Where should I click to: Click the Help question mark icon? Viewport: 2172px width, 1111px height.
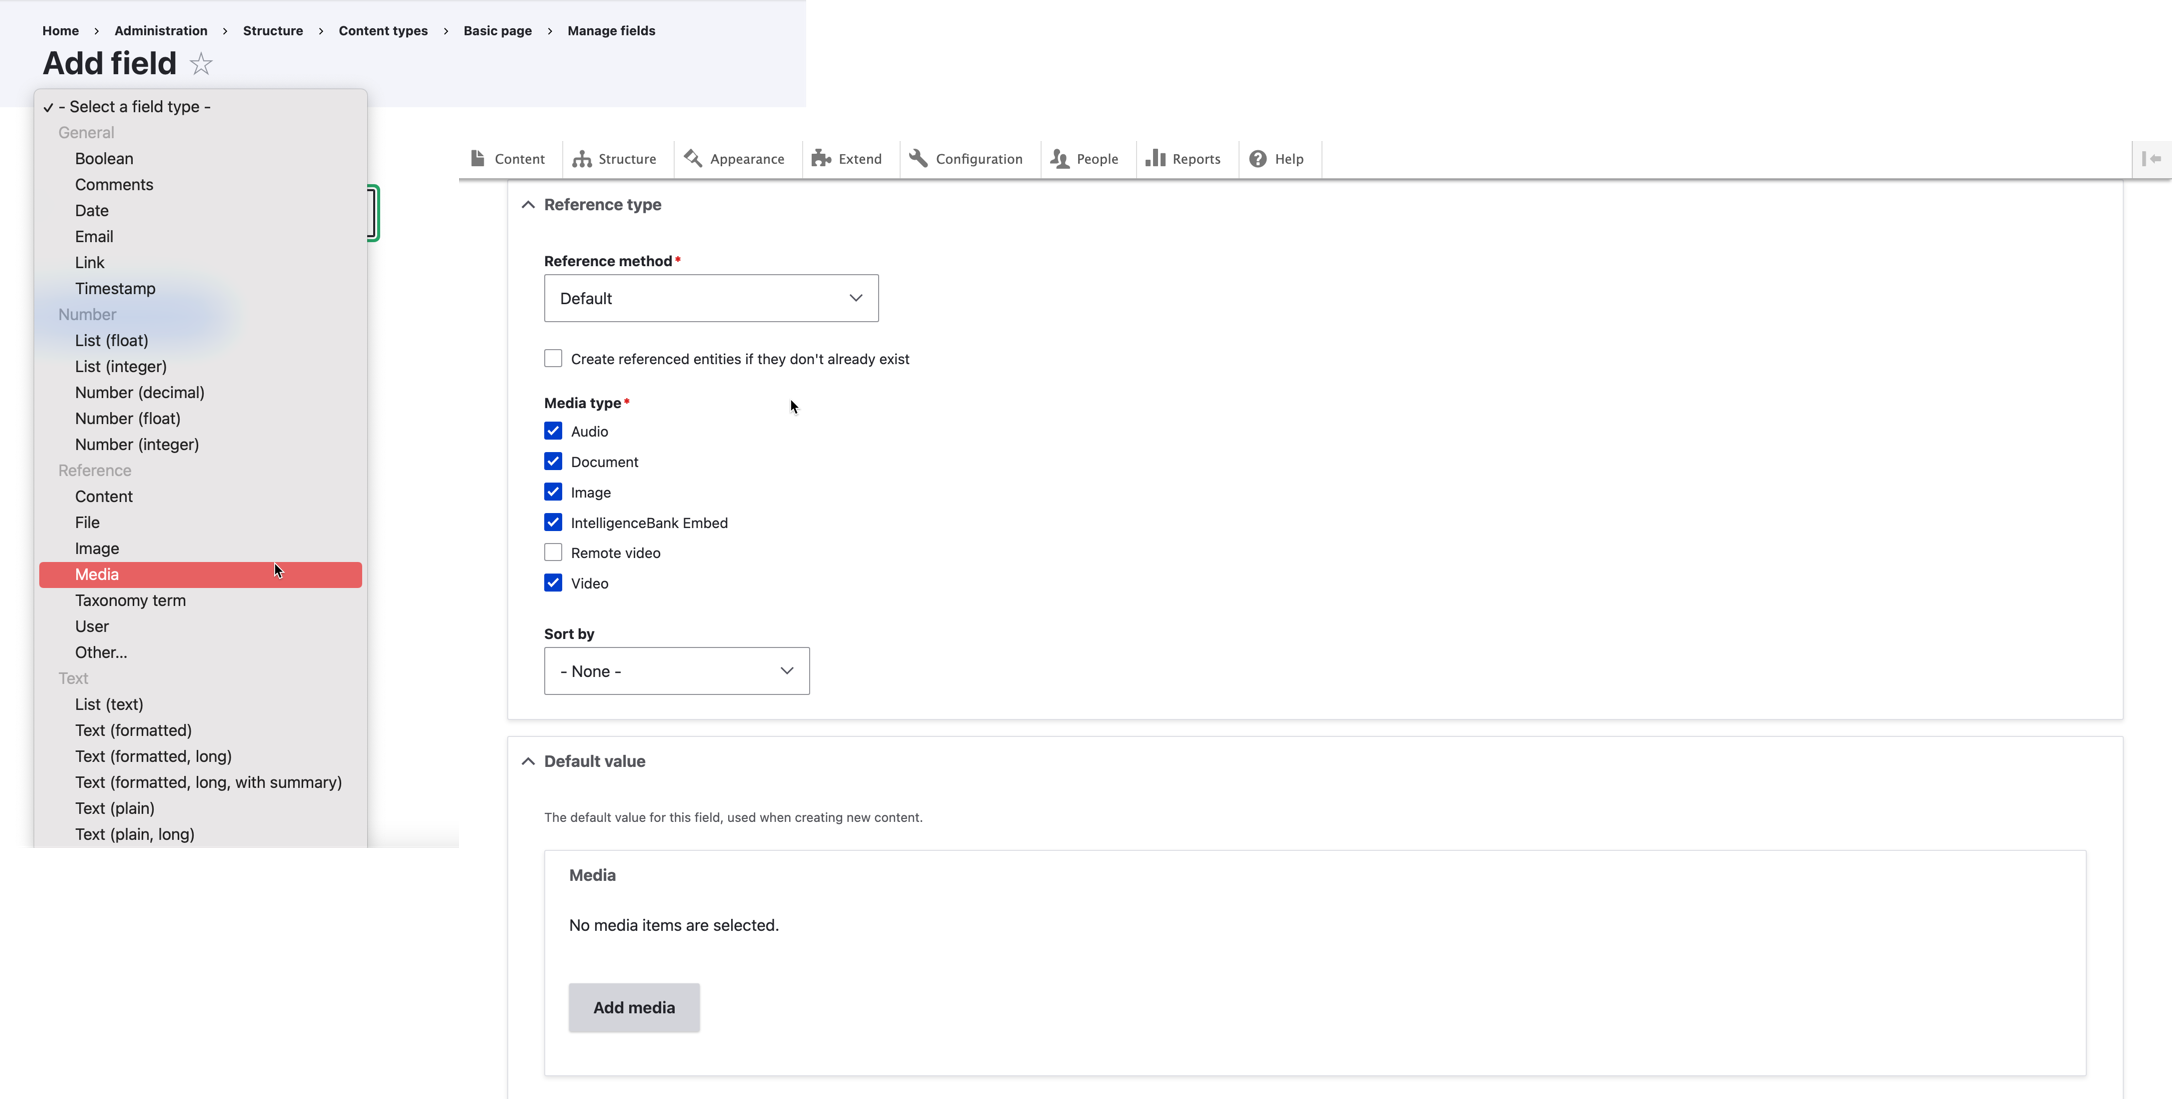[1258, 158]
